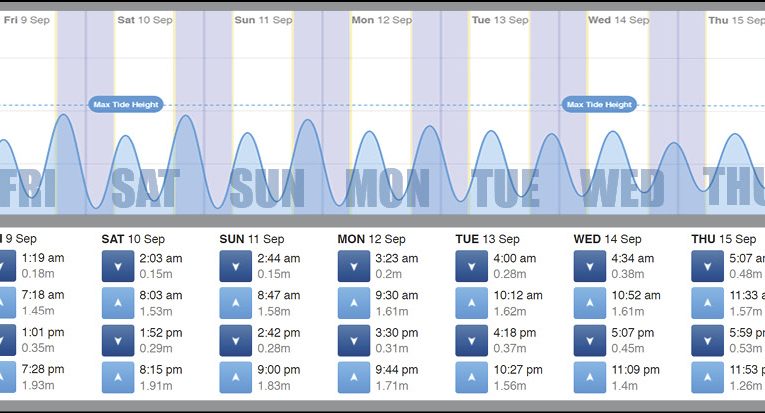The image size is (765, 413).
Task: Click the high tide icon at 8:15 pm Saturday
Action: point(117,377)
